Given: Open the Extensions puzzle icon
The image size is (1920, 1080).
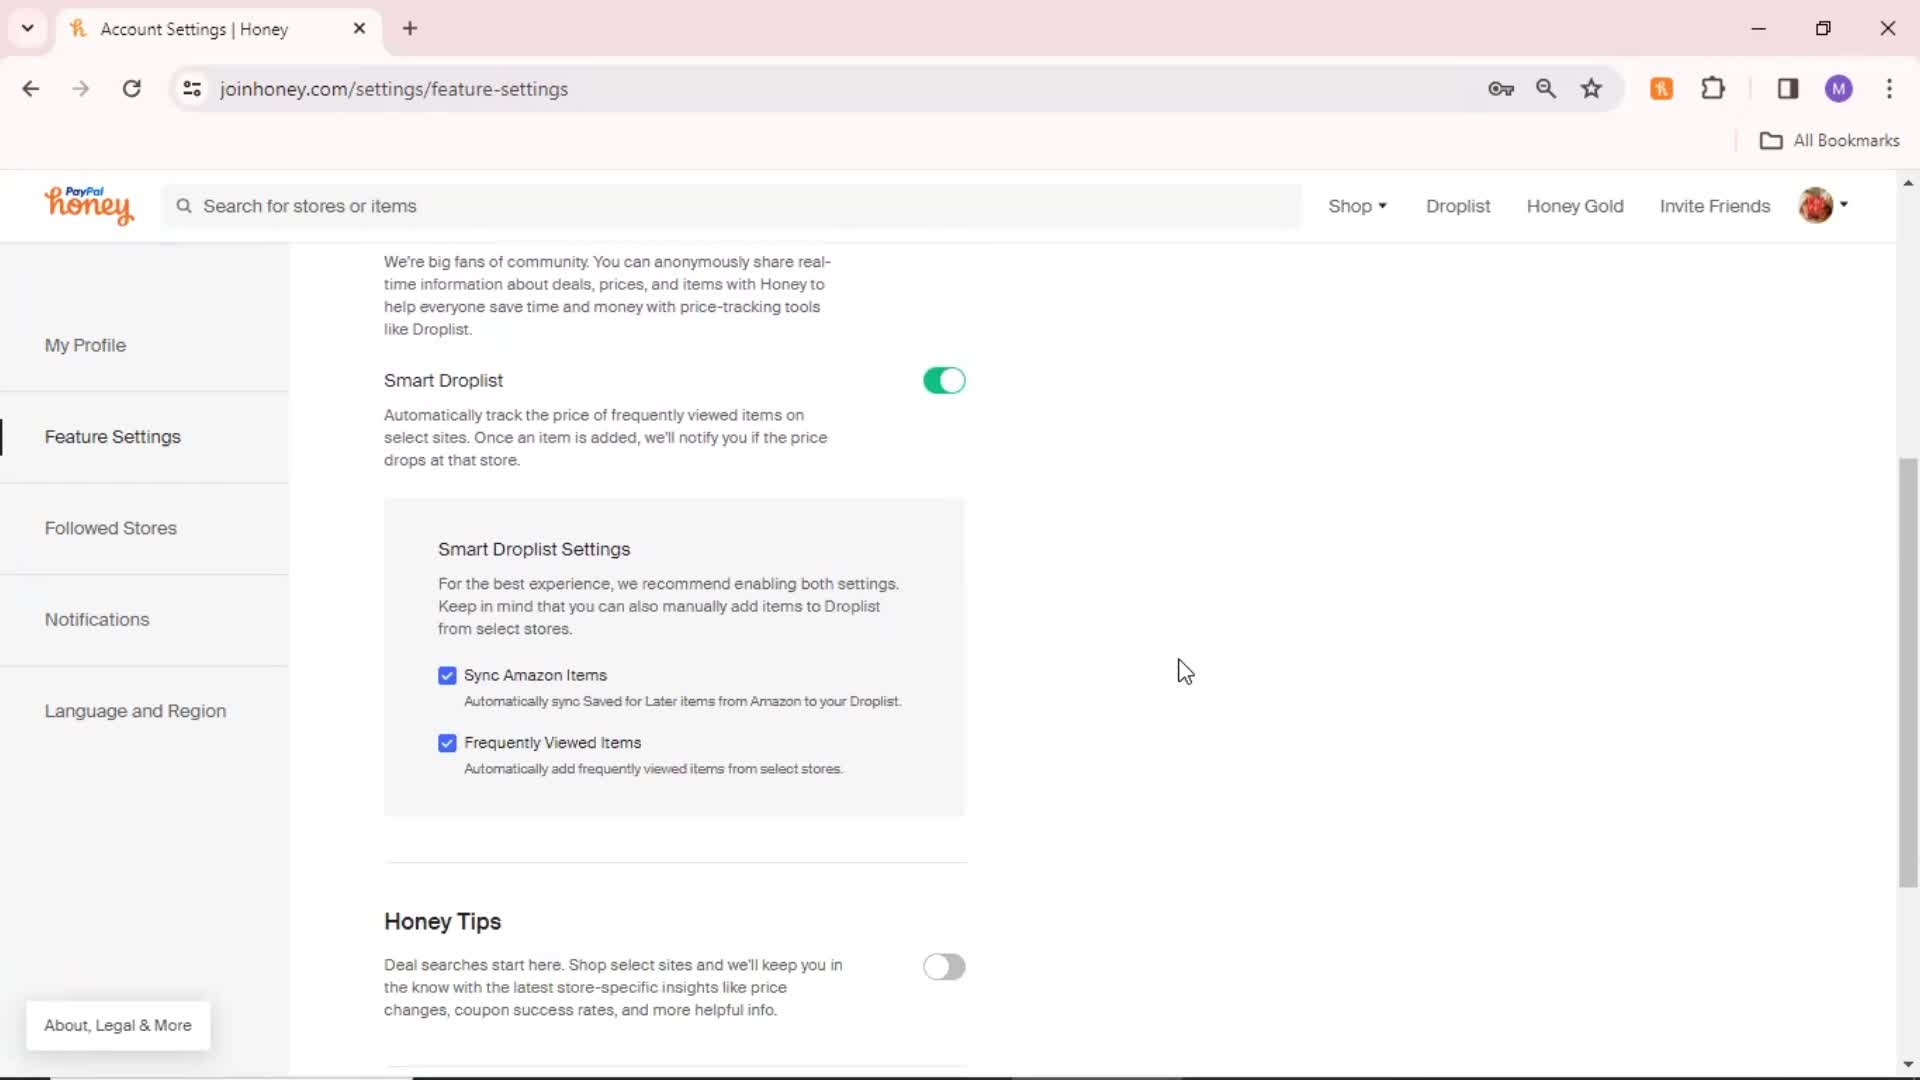Looking at the screenshot, I should tap(1713, 89).
